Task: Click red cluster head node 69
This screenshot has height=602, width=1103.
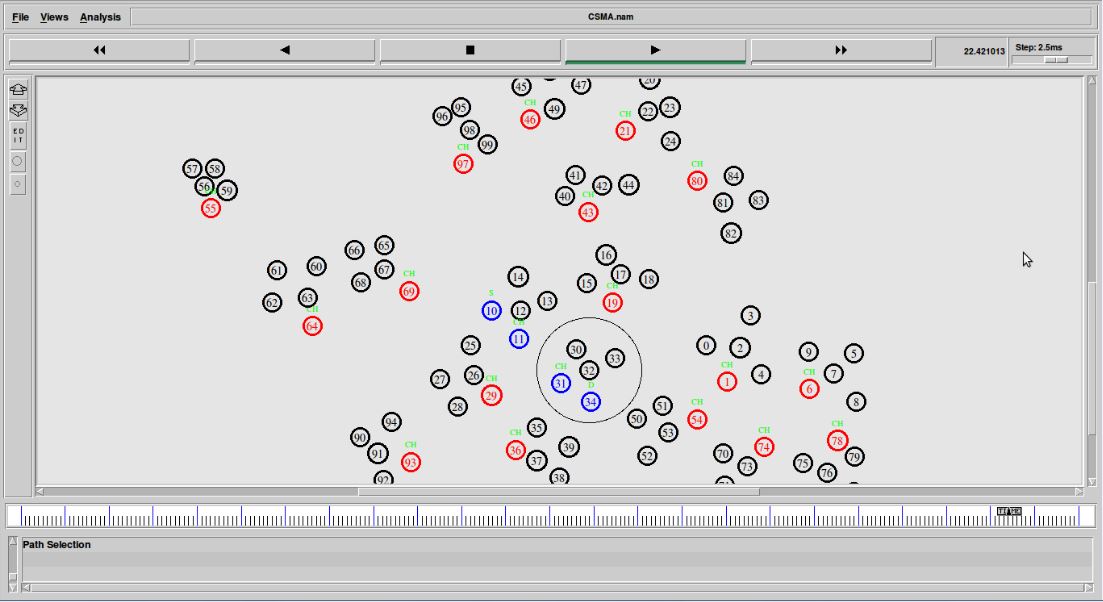Action: point(409,292)
